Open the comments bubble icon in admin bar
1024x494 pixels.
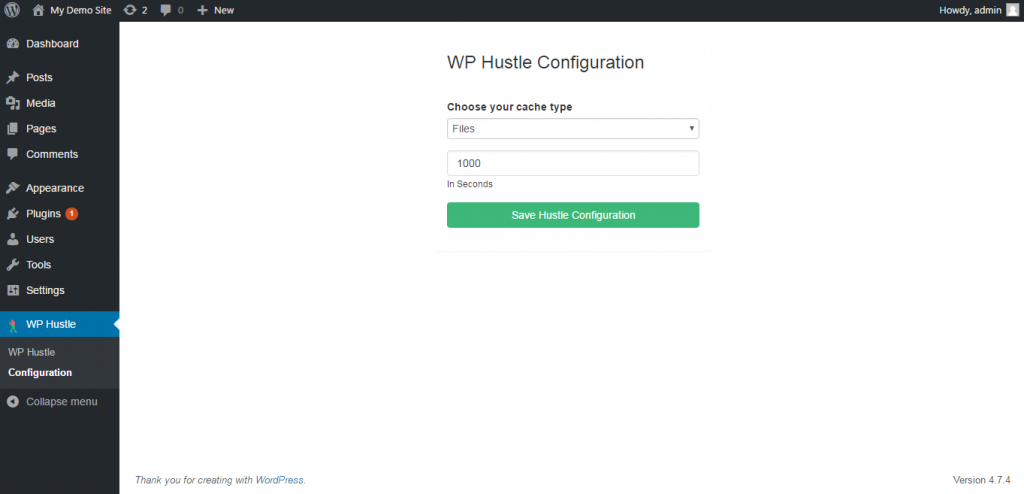[x=167, y=10]
